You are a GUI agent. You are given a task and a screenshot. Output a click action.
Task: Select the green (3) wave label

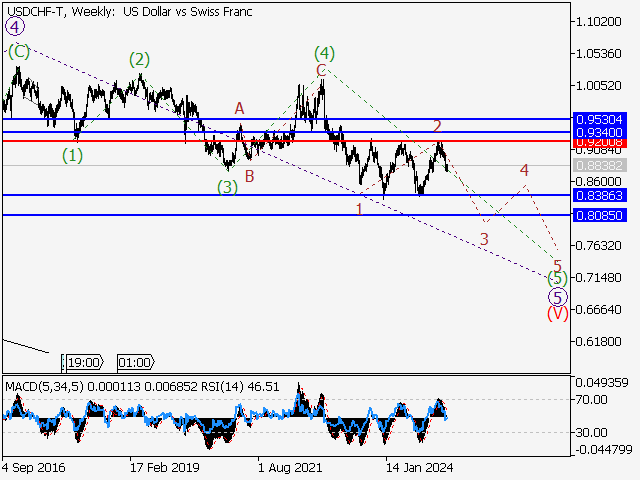click(x=228, y=187)
